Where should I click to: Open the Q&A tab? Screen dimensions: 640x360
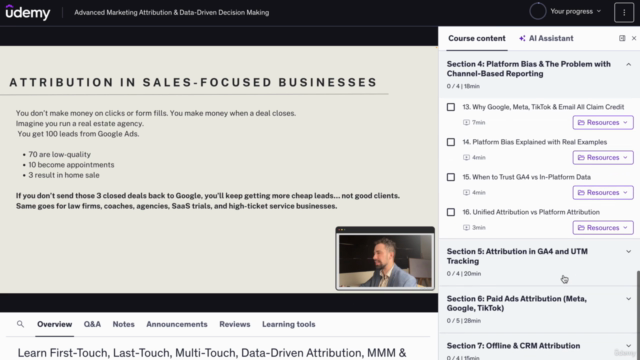click(x=92, y=324)
